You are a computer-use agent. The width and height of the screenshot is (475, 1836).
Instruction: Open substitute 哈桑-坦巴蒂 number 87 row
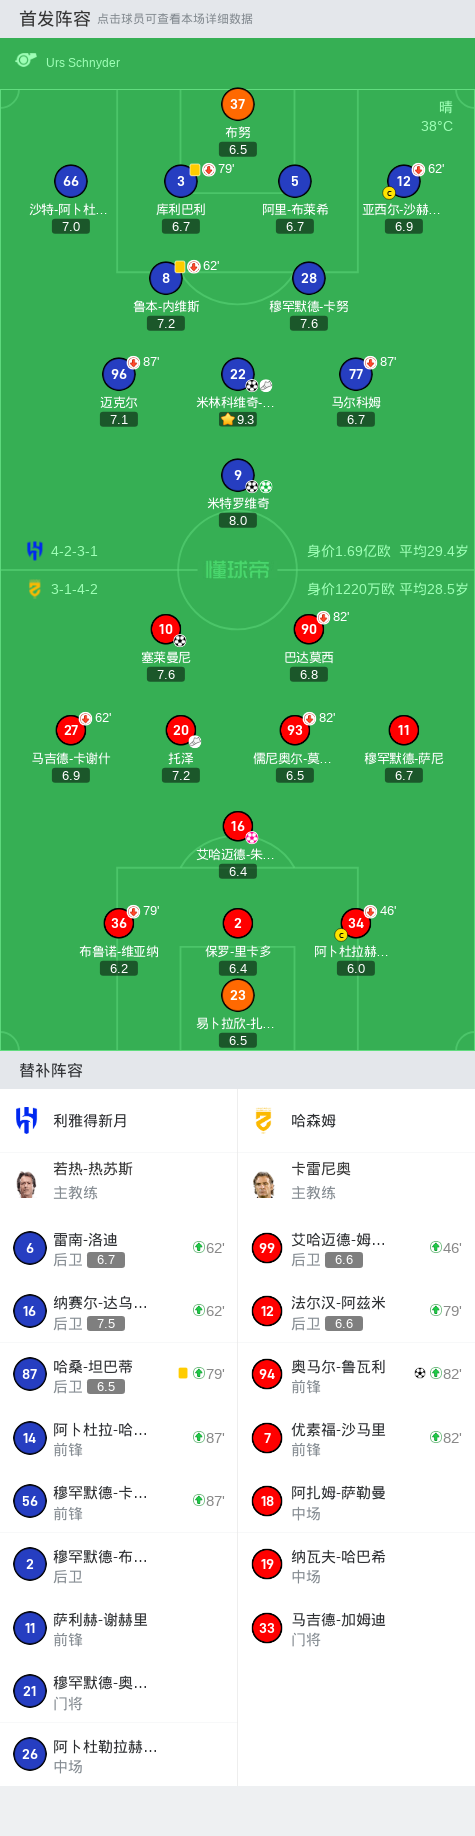[x=119, y=1374]
